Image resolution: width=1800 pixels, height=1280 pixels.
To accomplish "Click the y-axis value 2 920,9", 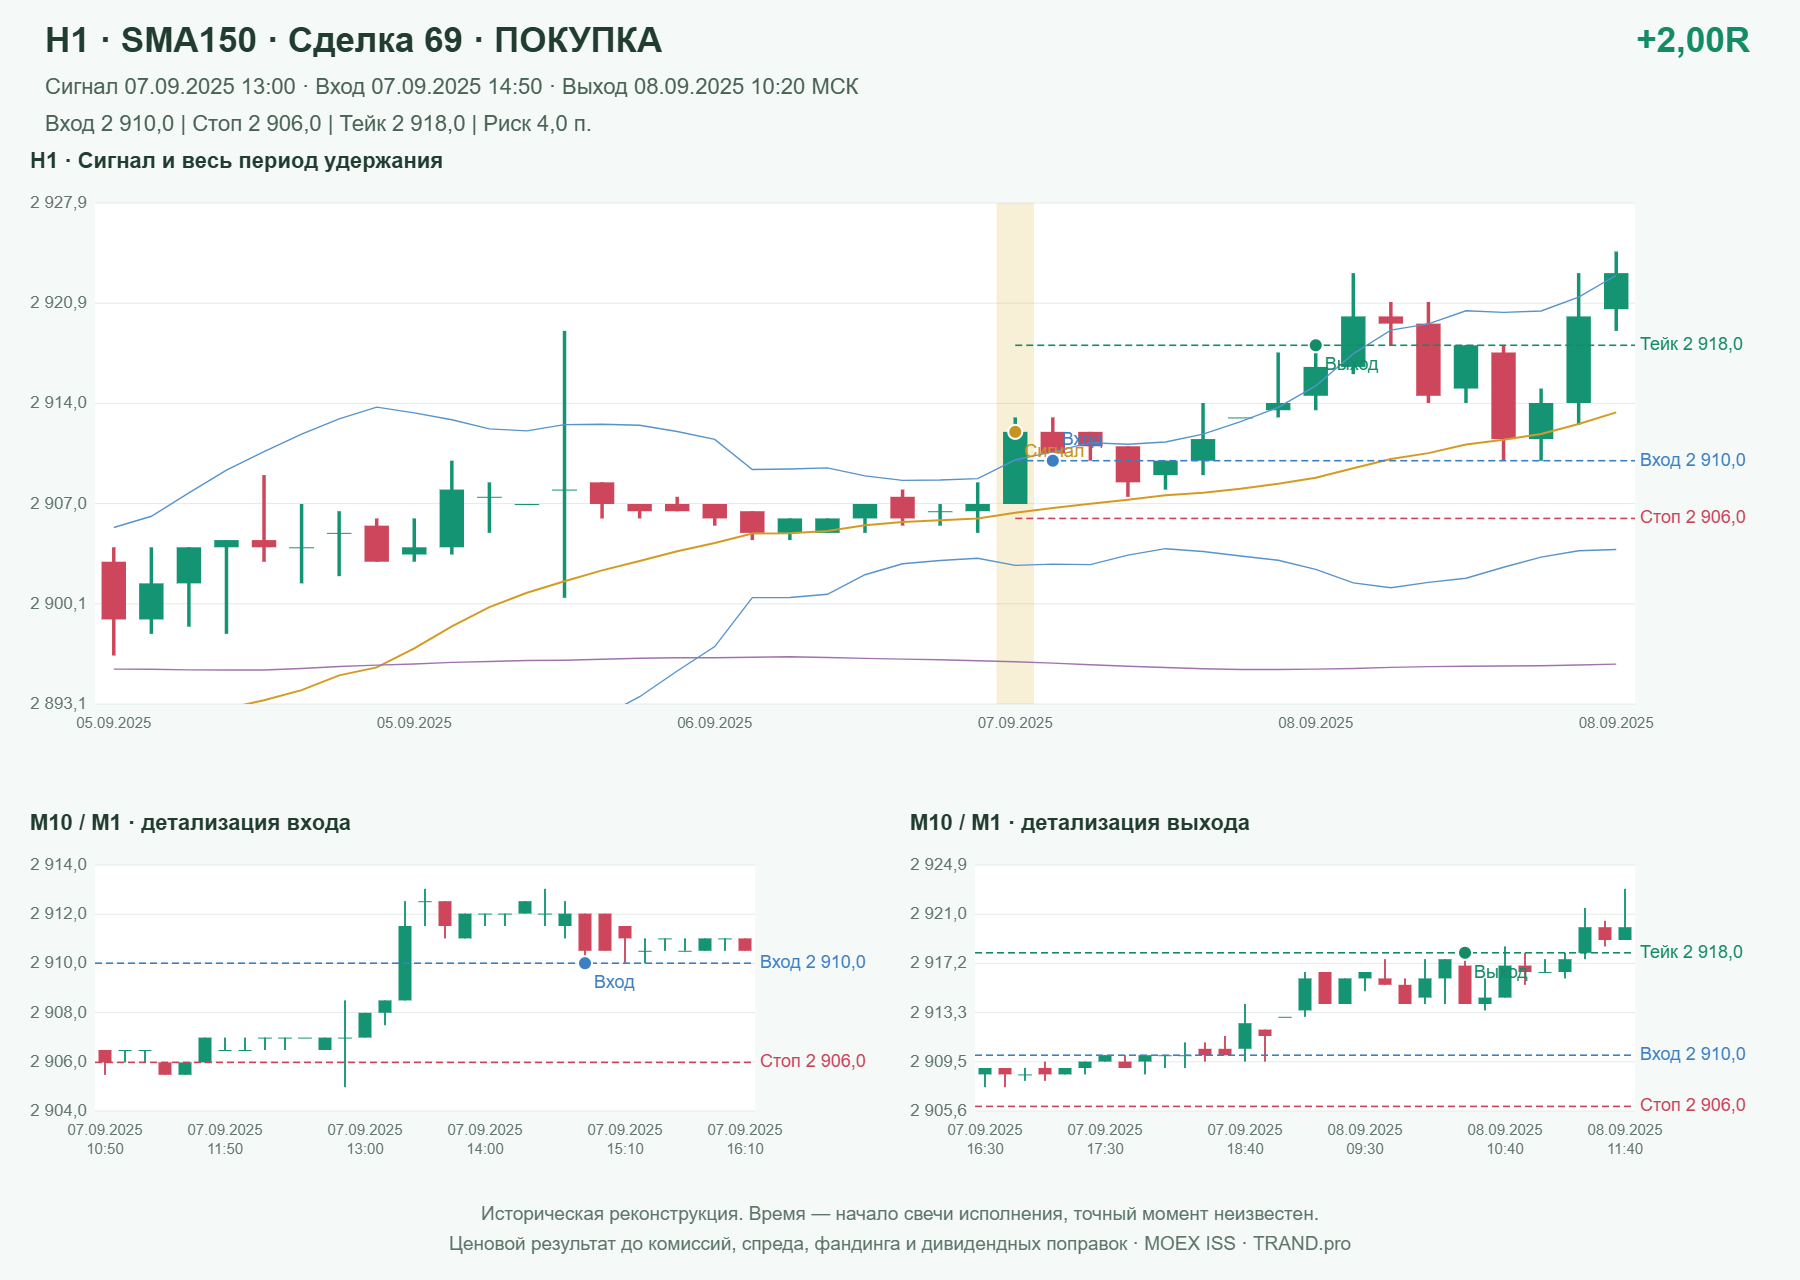I will click(x=58, y=302).
